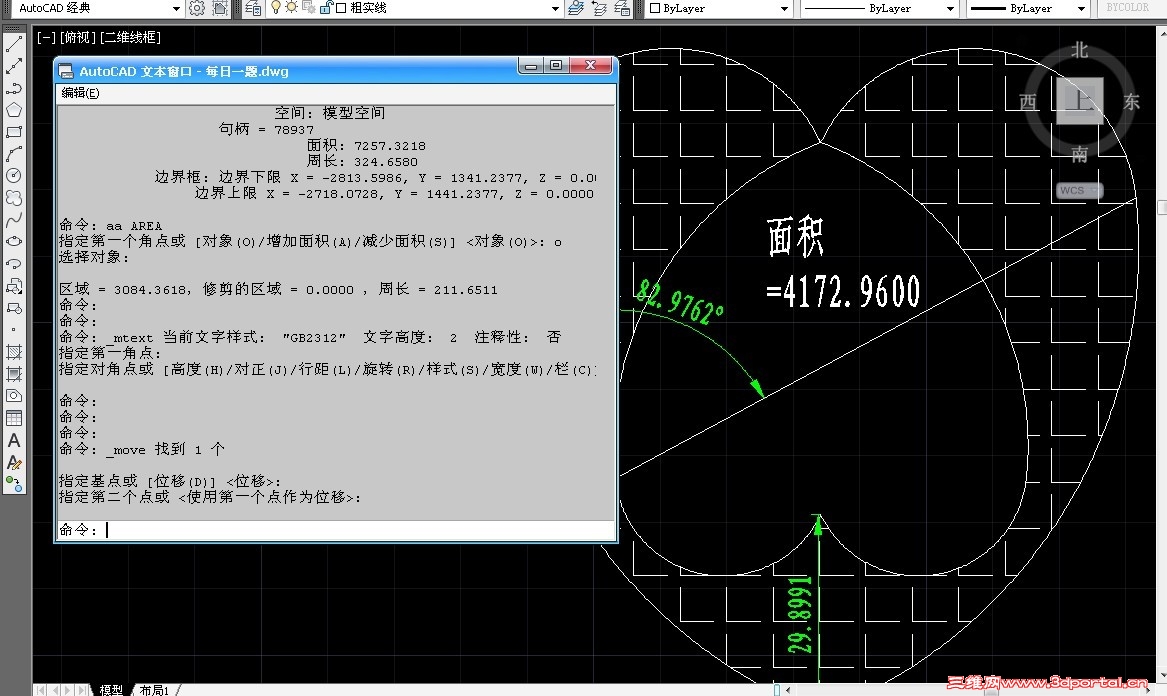Screen dimensions: 1167x696
Task: Open workspace settings gear
Action: 196,8
